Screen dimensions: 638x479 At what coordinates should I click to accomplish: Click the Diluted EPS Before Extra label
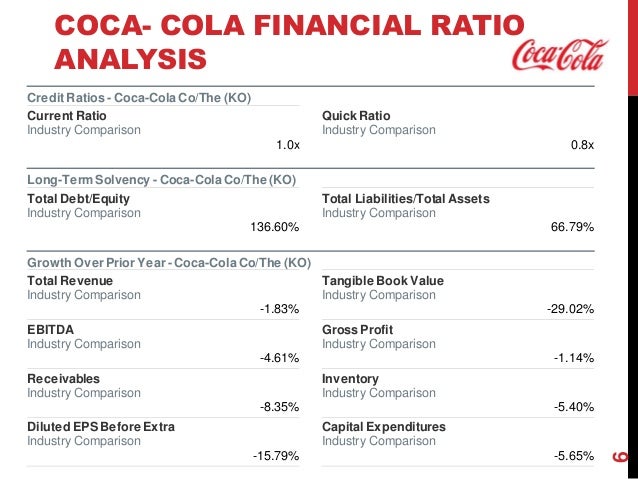[101, 427]
